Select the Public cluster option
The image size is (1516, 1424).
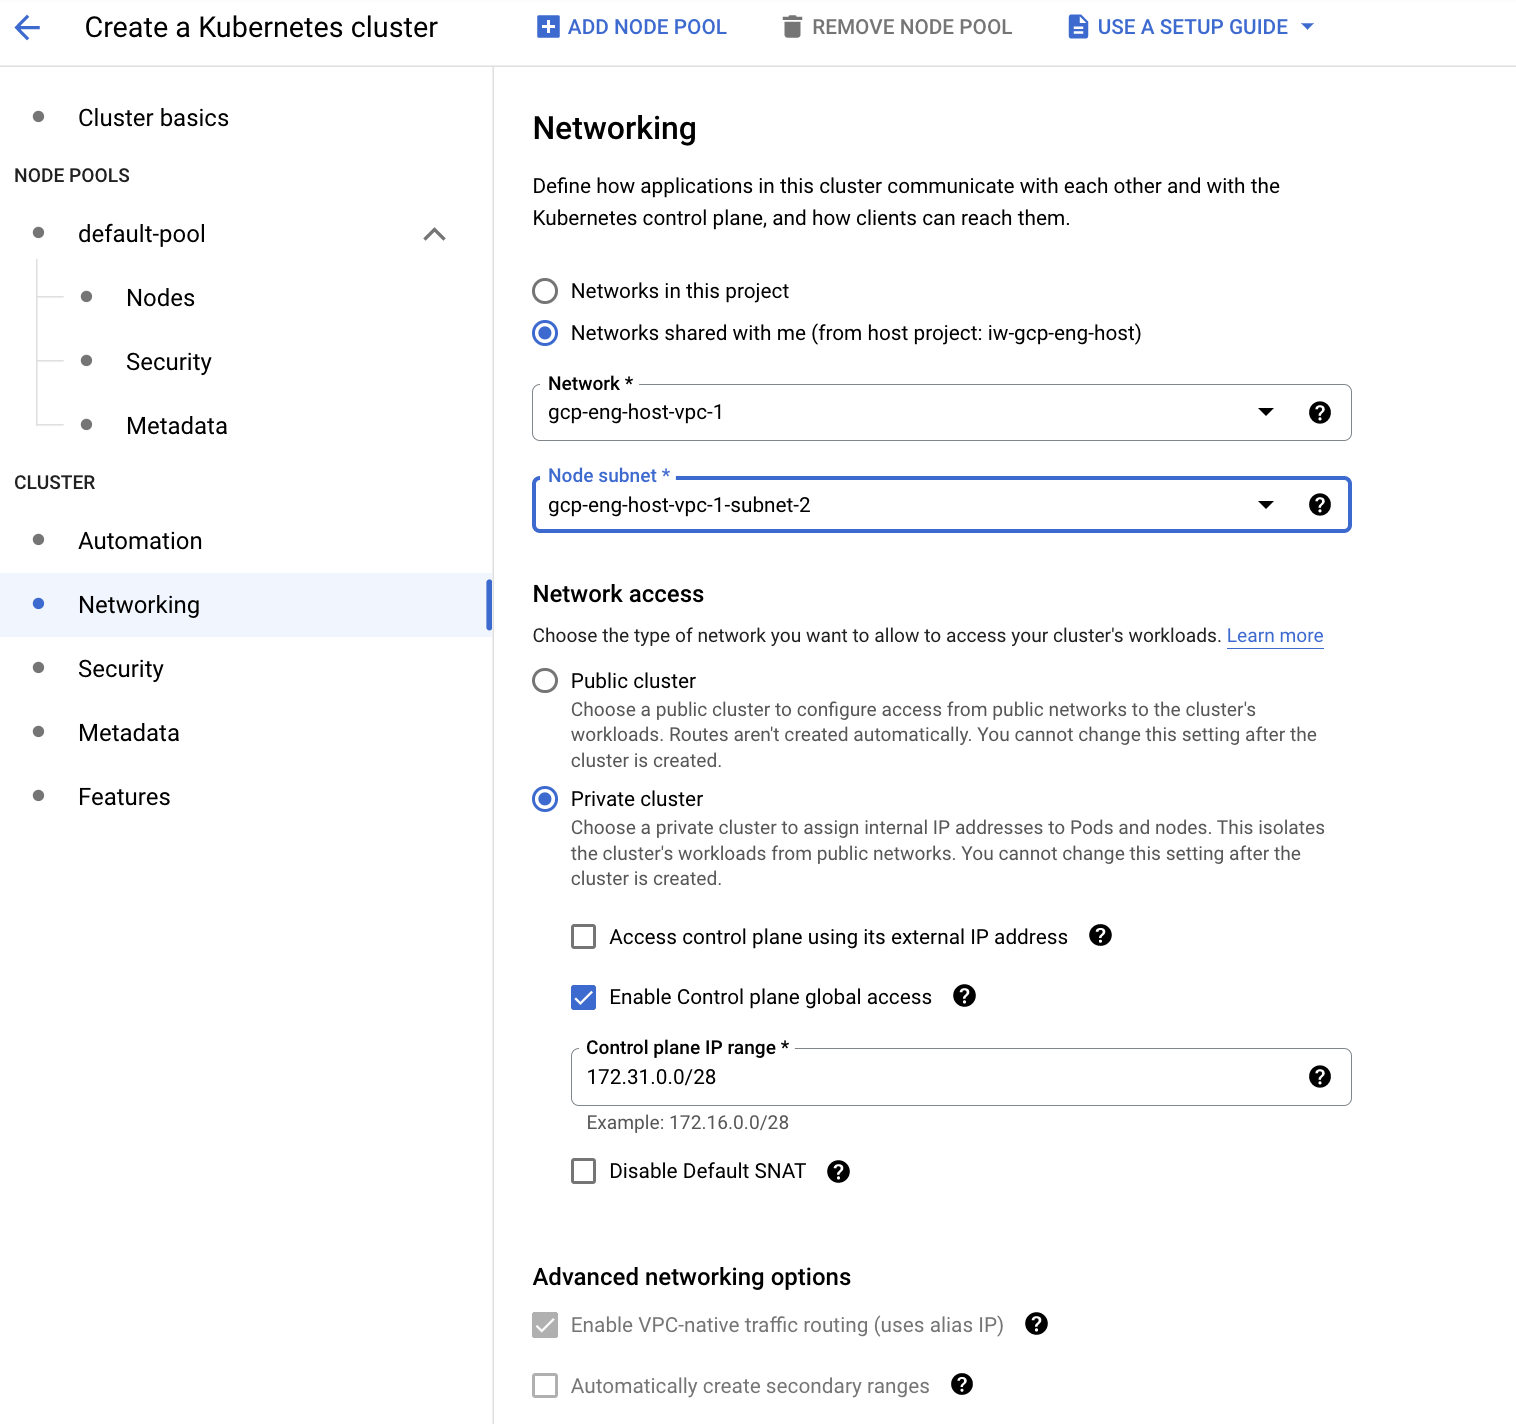click(x=545, y=681)
